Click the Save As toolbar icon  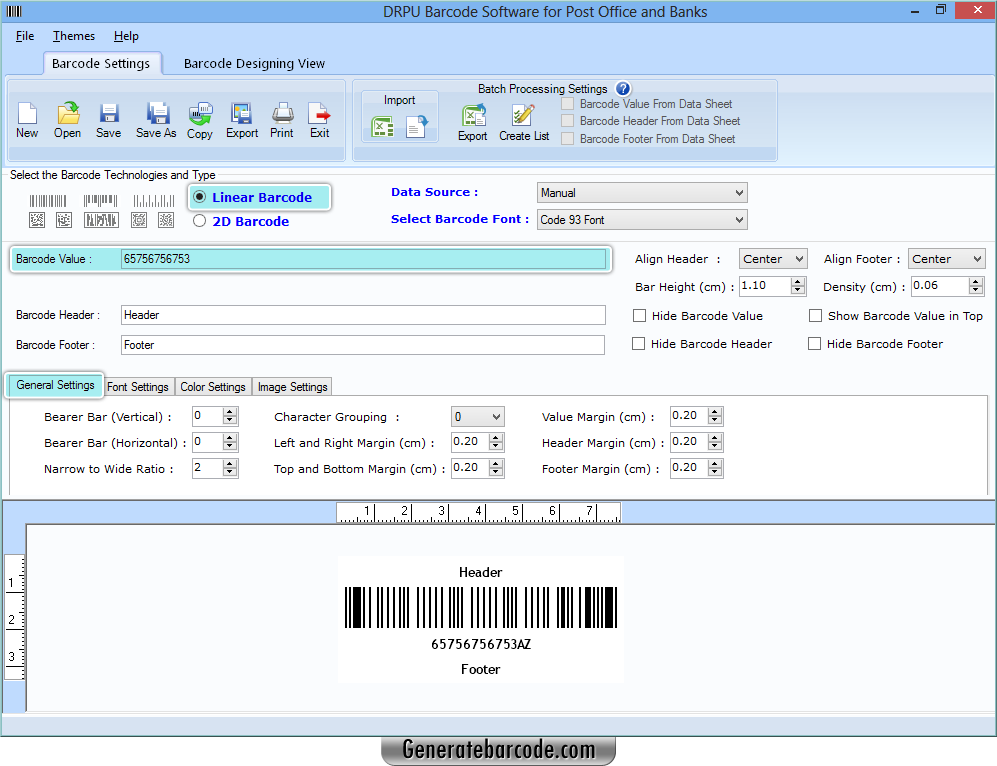[x=157, y=113]
